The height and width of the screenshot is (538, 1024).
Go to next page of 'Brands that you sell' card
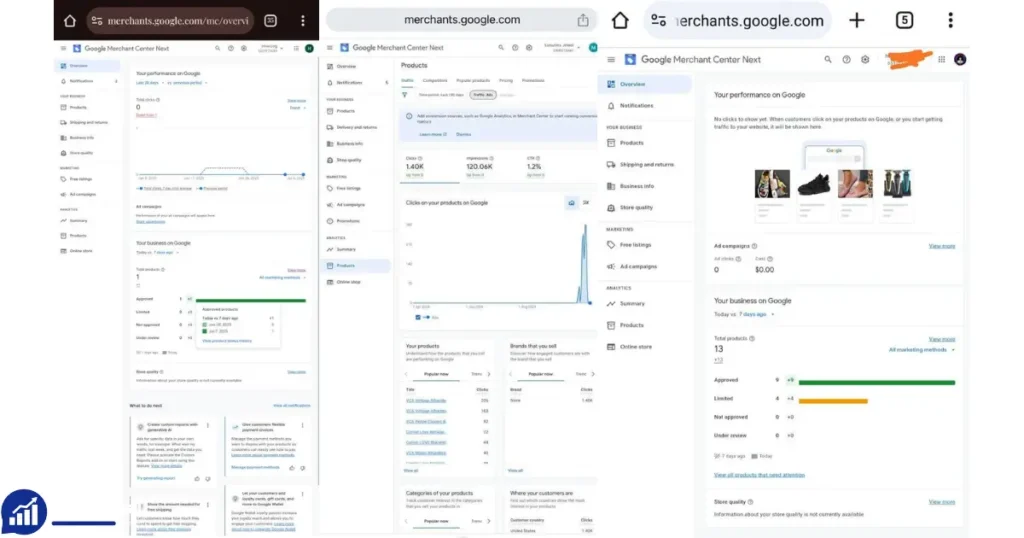click(593, 374)
